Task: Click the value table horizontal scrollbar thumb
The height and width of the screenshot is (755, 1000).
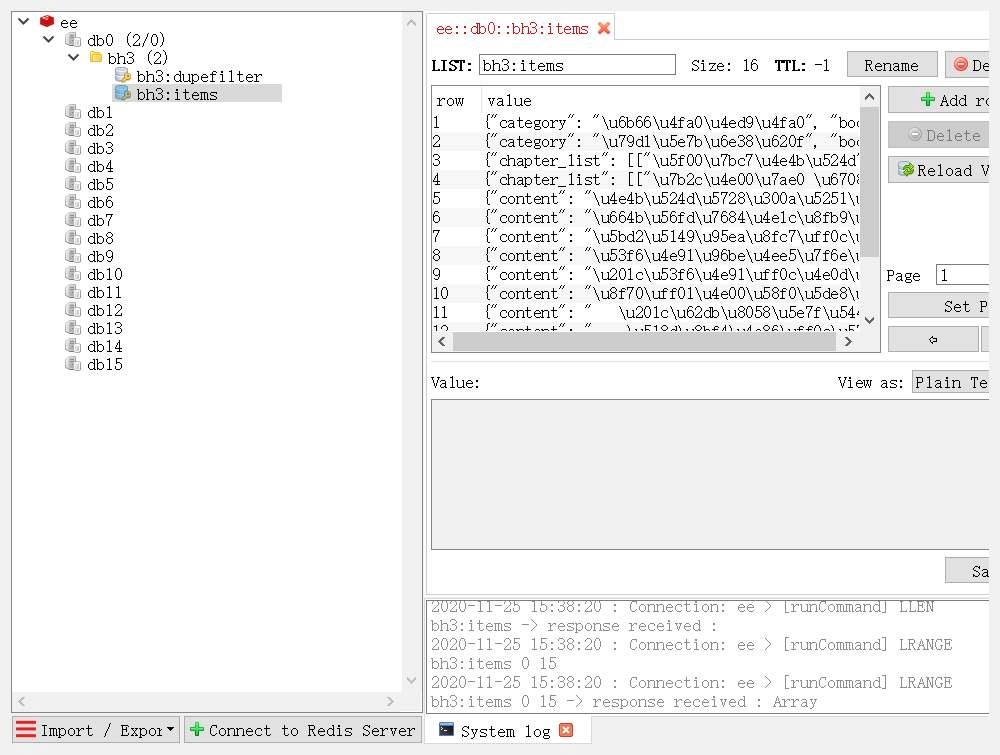Action: [x=644, y=342]
